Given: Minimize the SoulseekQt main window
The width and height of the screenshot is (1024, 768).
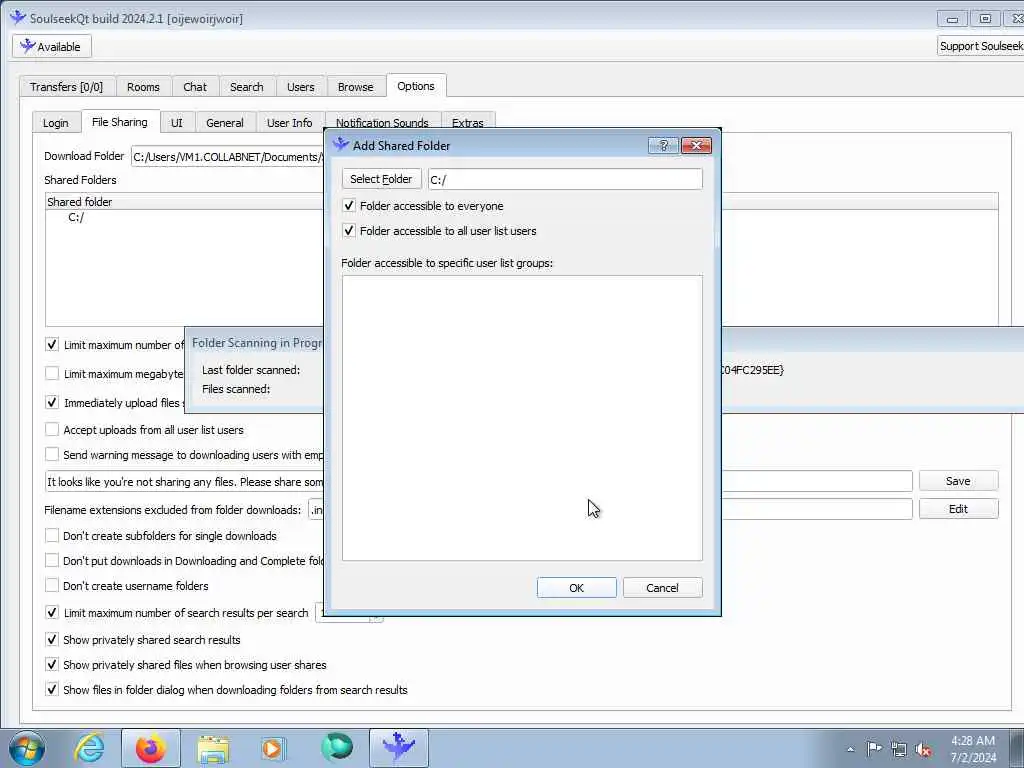Looking at the screenshot, I should pyautogui.click(x=952, y=19).
